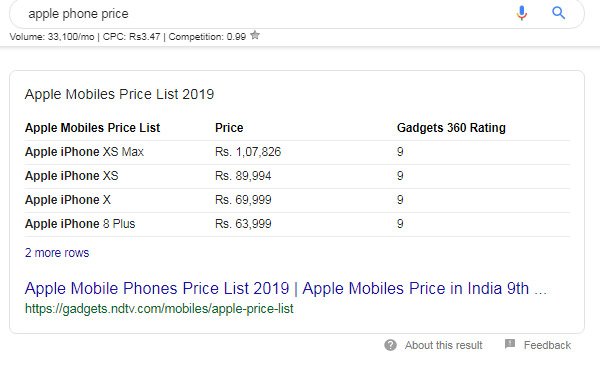Select the Apple iPhone X row name

coord(68,200)
